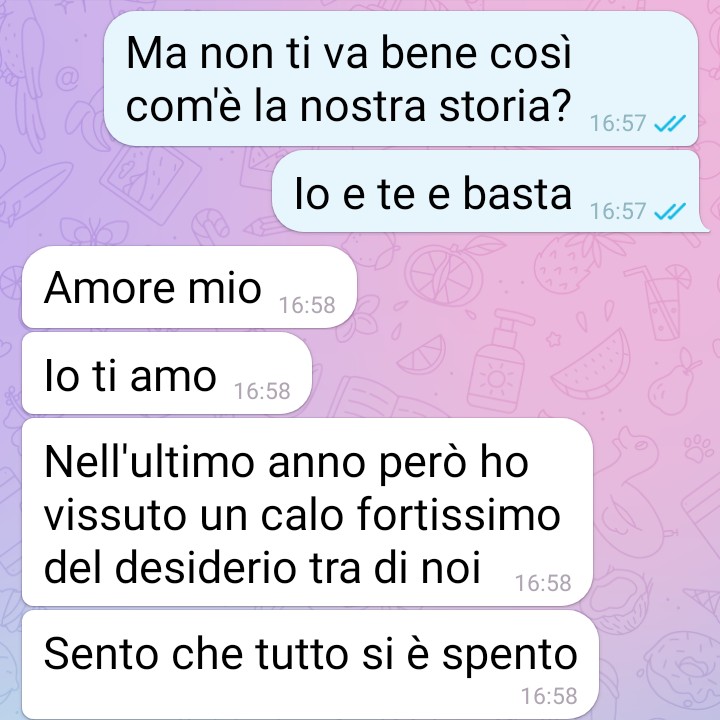This screenshot has width=720, height=720.
Task: Click 16:57 timestamp on 'la nostra storia?' message
Action: pyautogui.click(x=618, y=123)
